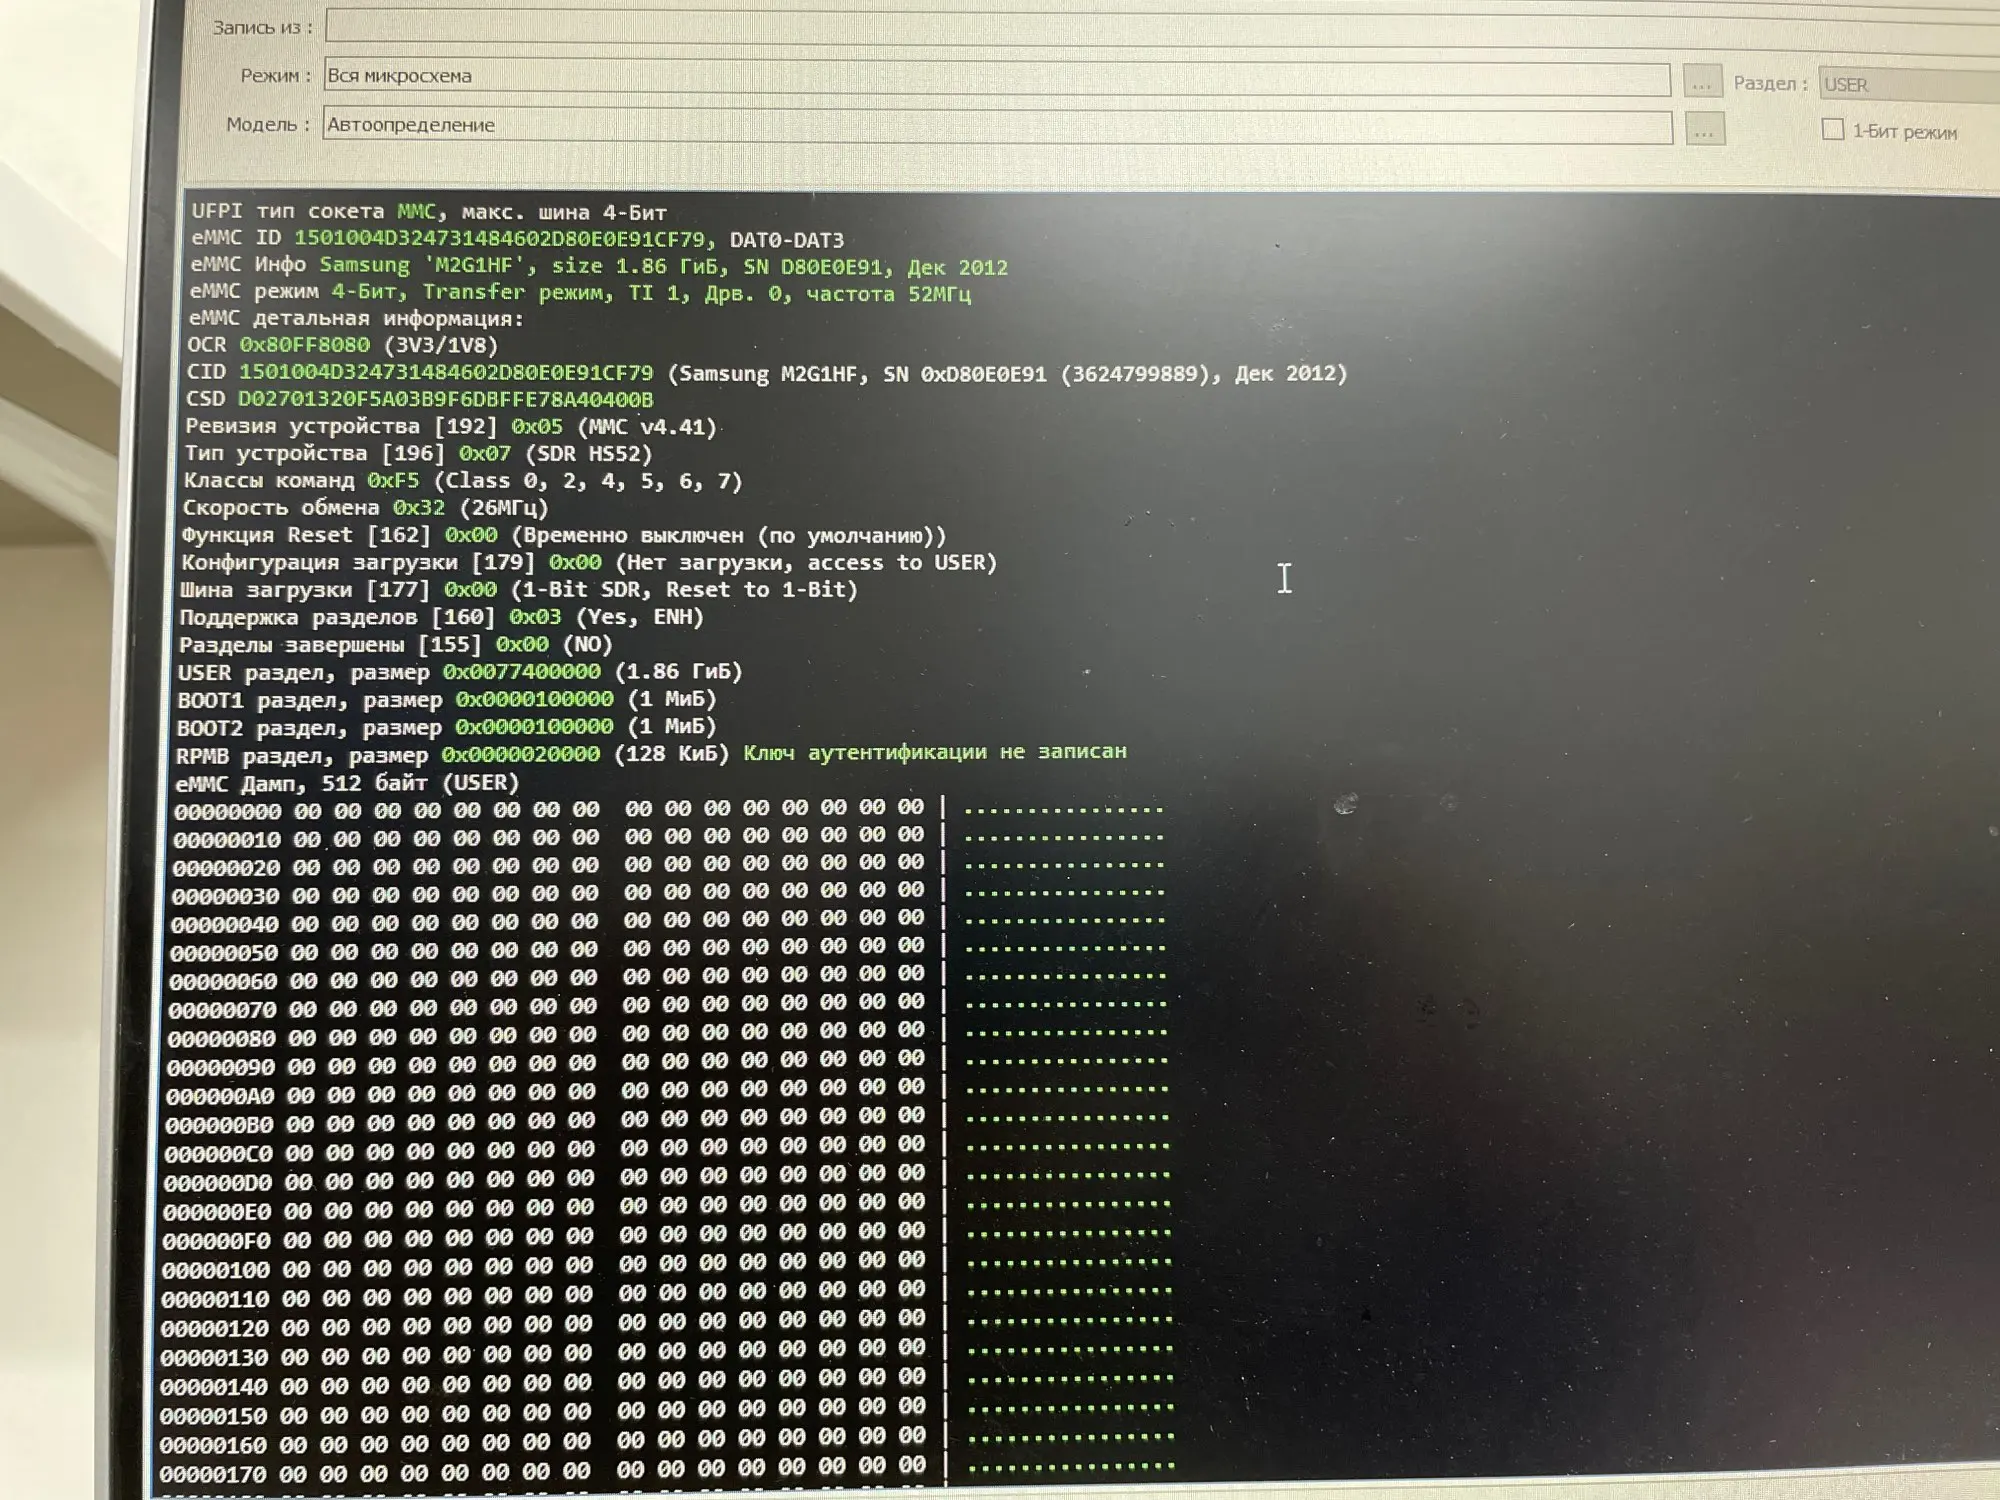2000x1500 pixels.
Task: Click the CSD hex value line
Action: point(445,400)
